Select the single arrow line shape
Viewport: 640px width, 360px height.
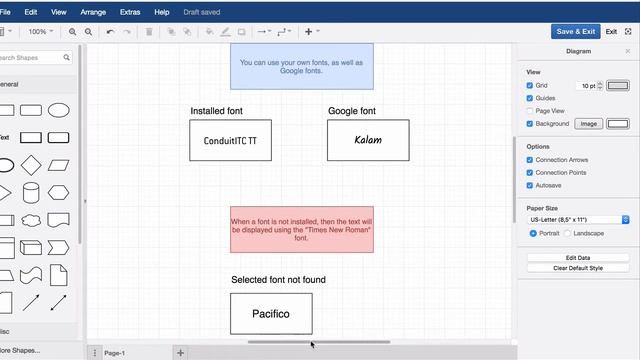31,303
